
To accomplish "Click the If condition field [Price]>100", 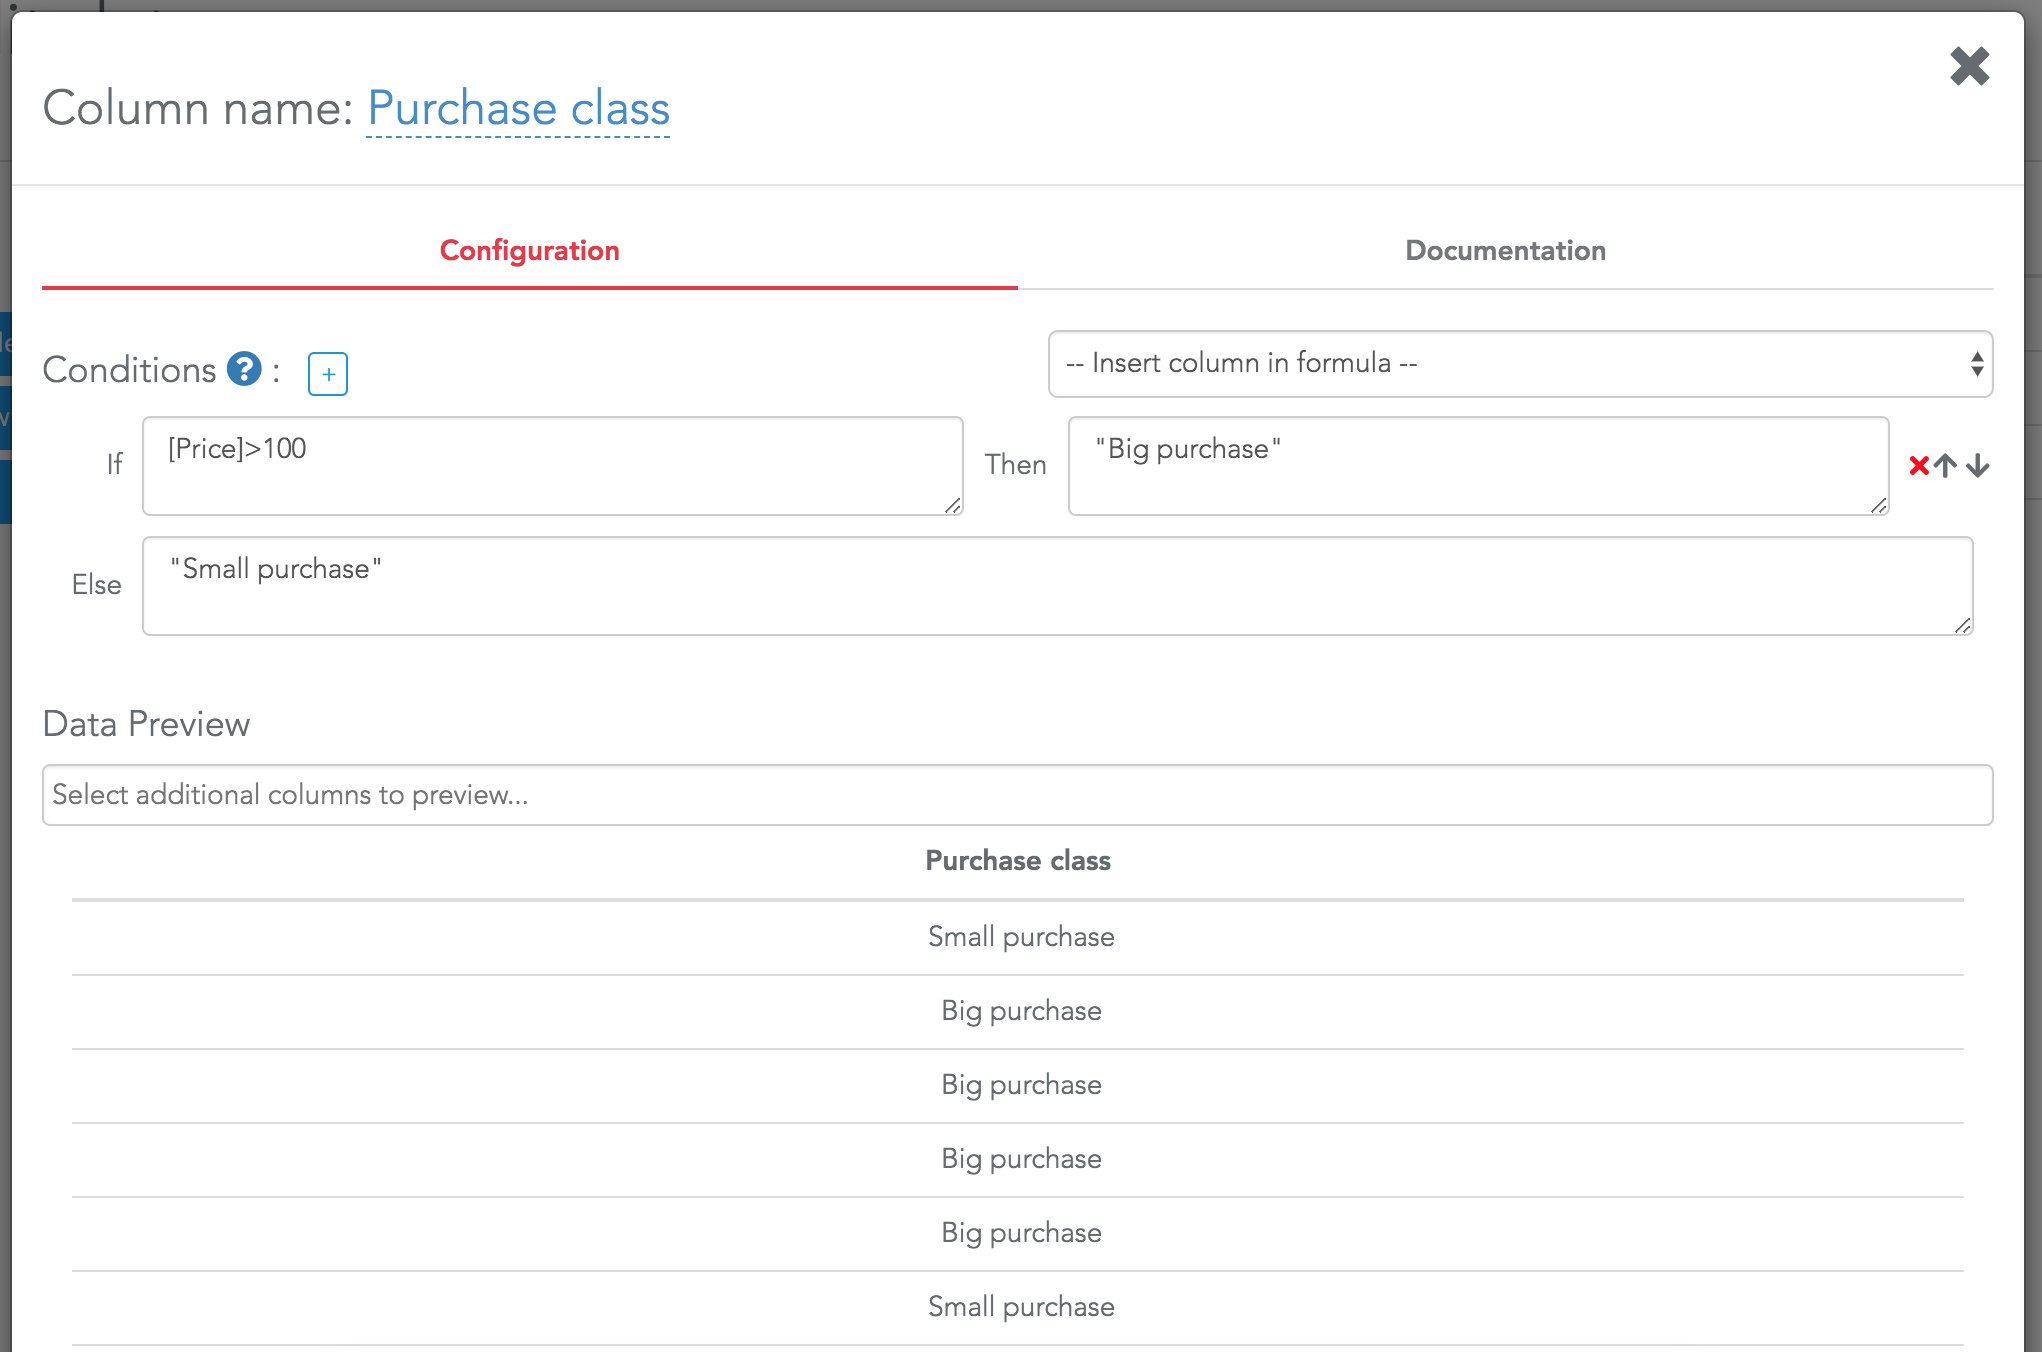I will [x=553, y=466].
